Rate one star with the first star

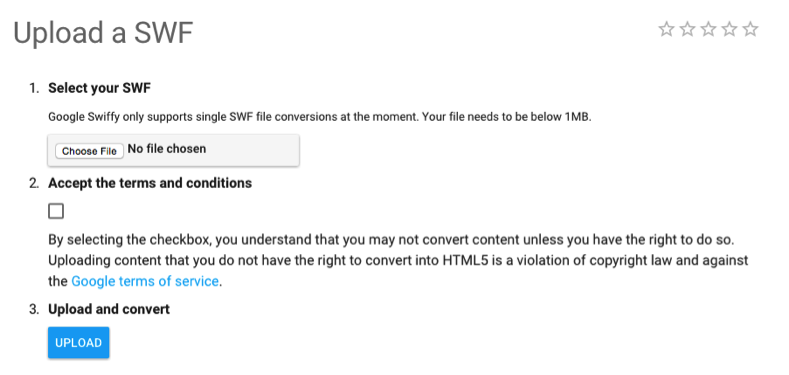tap(666, 29)
